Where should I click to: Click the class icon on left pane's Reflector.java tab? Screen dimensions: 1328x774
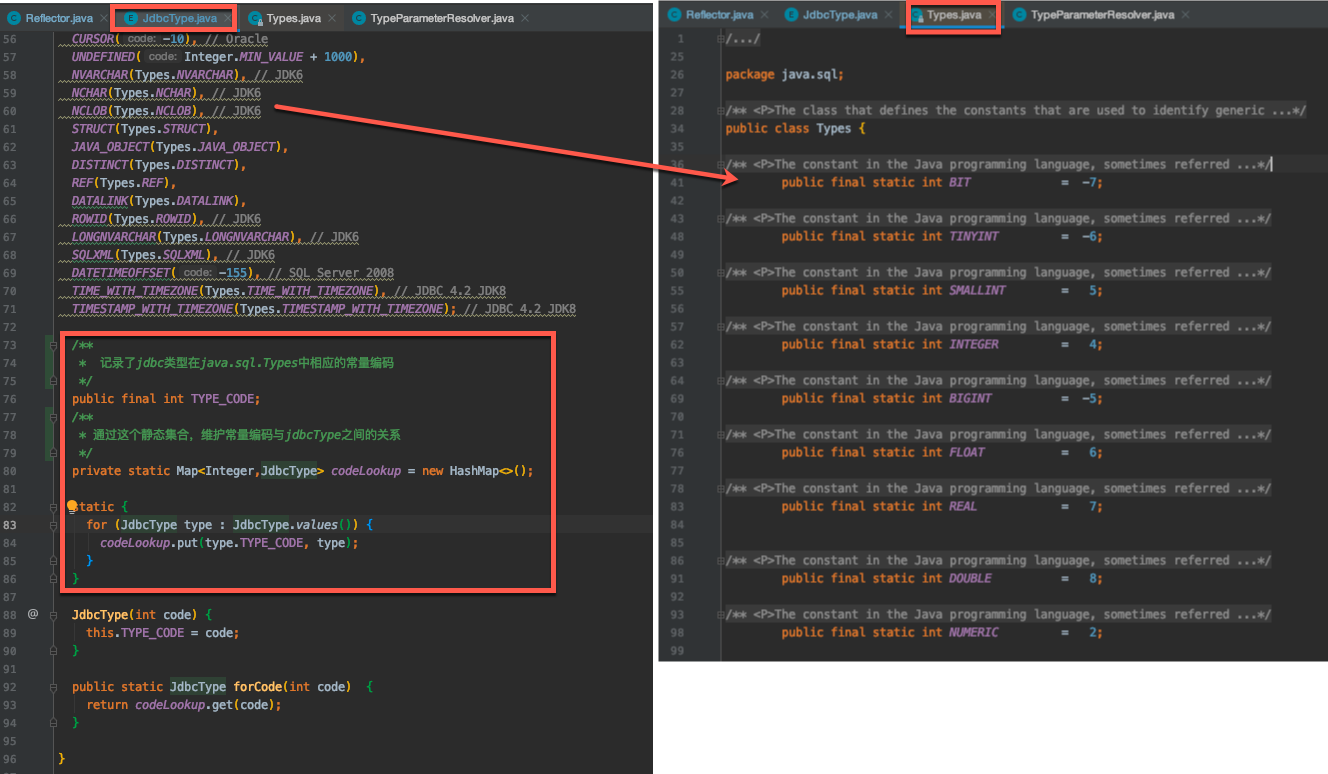pos(14,18)
